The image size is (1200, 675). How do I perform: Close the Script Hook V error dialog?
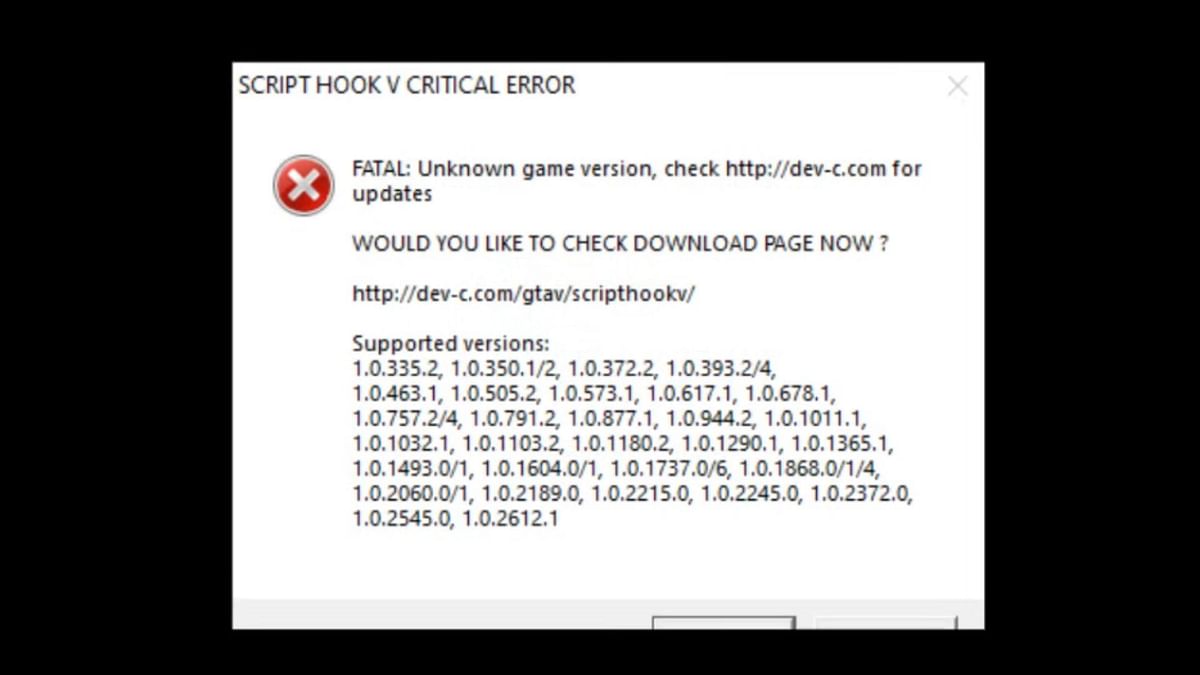click(958, 87)
